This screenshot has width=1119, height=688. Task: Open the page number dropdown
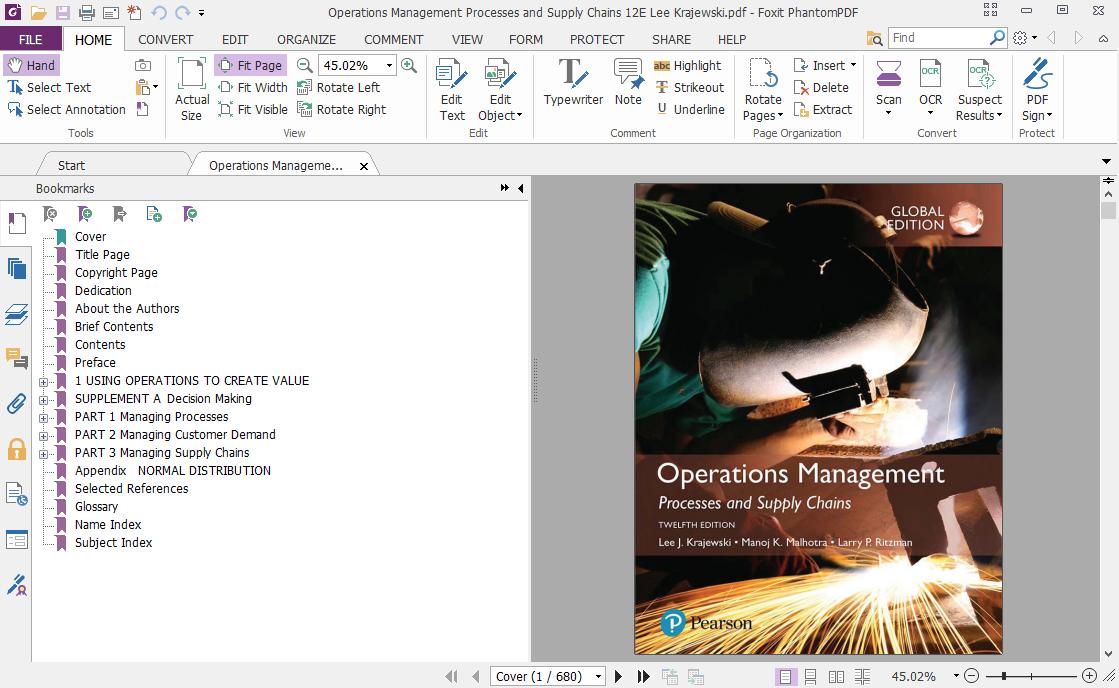[x=598, y=676]
